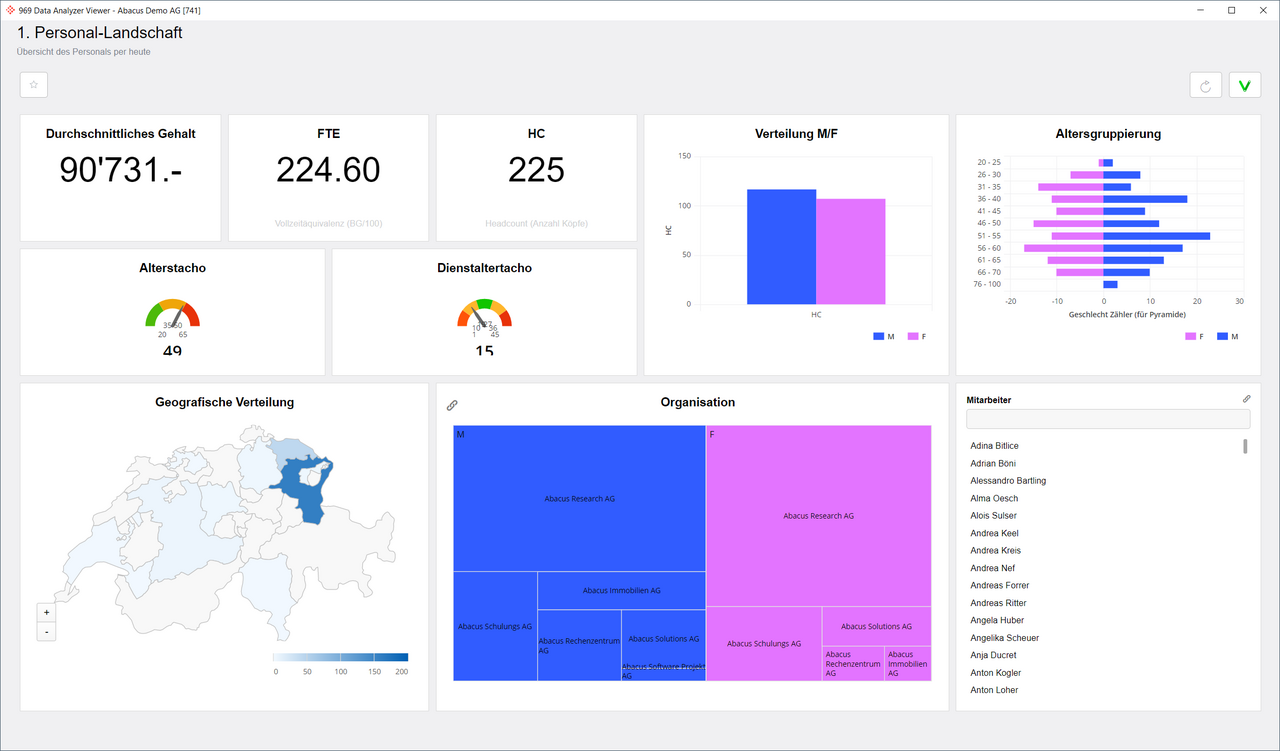Screen dimensions: 1280x751
Task: Click the Alterstacho gauge needle
Action: click(176, 318)
